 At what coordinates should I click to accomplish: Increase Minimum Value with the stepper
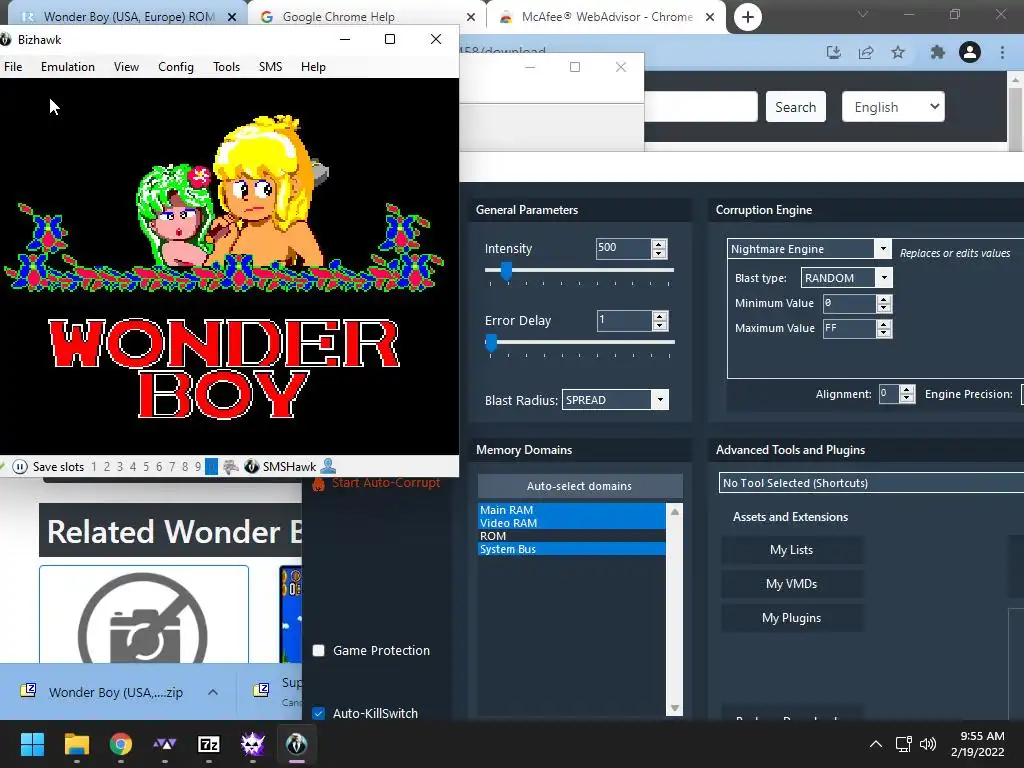(x=884, y=299)
